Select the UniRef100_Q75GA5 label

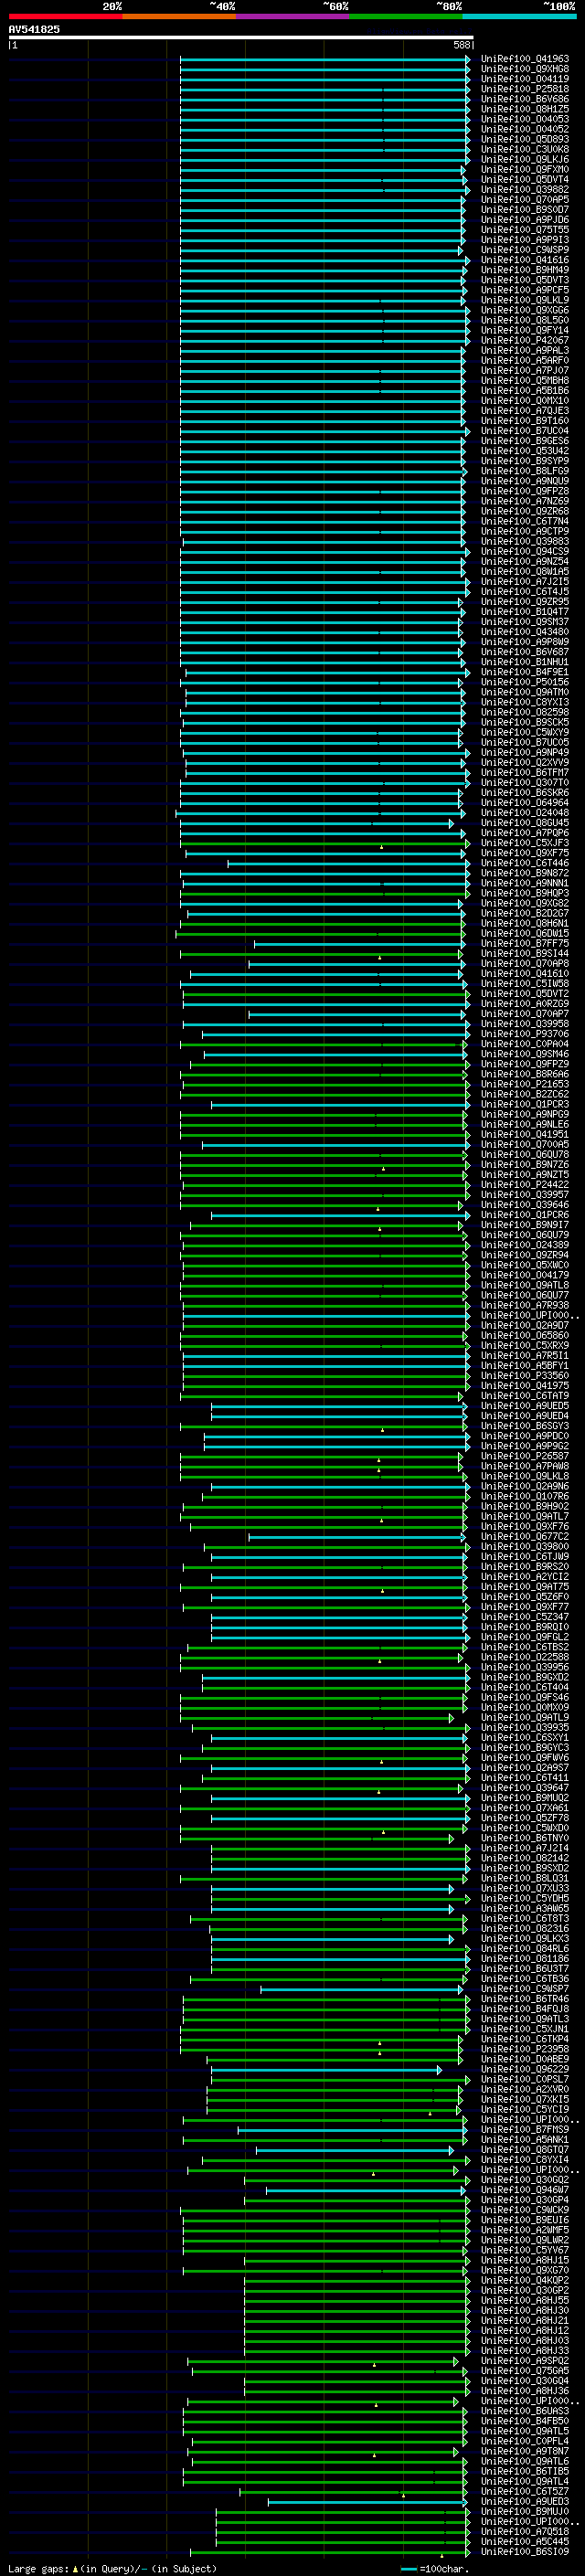click(524, 2370)
